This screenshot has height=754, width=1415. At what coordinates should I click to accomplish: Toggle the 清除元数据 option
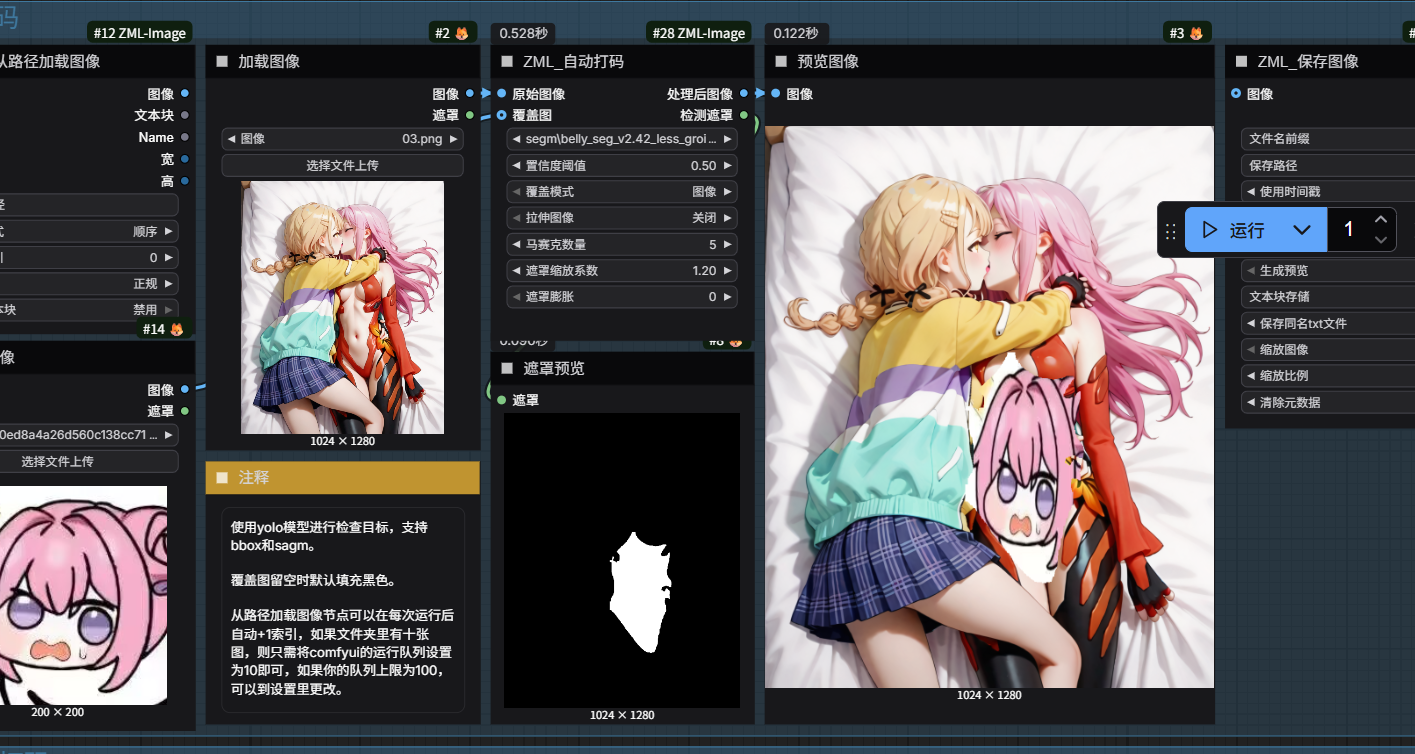coord(1328,402)
